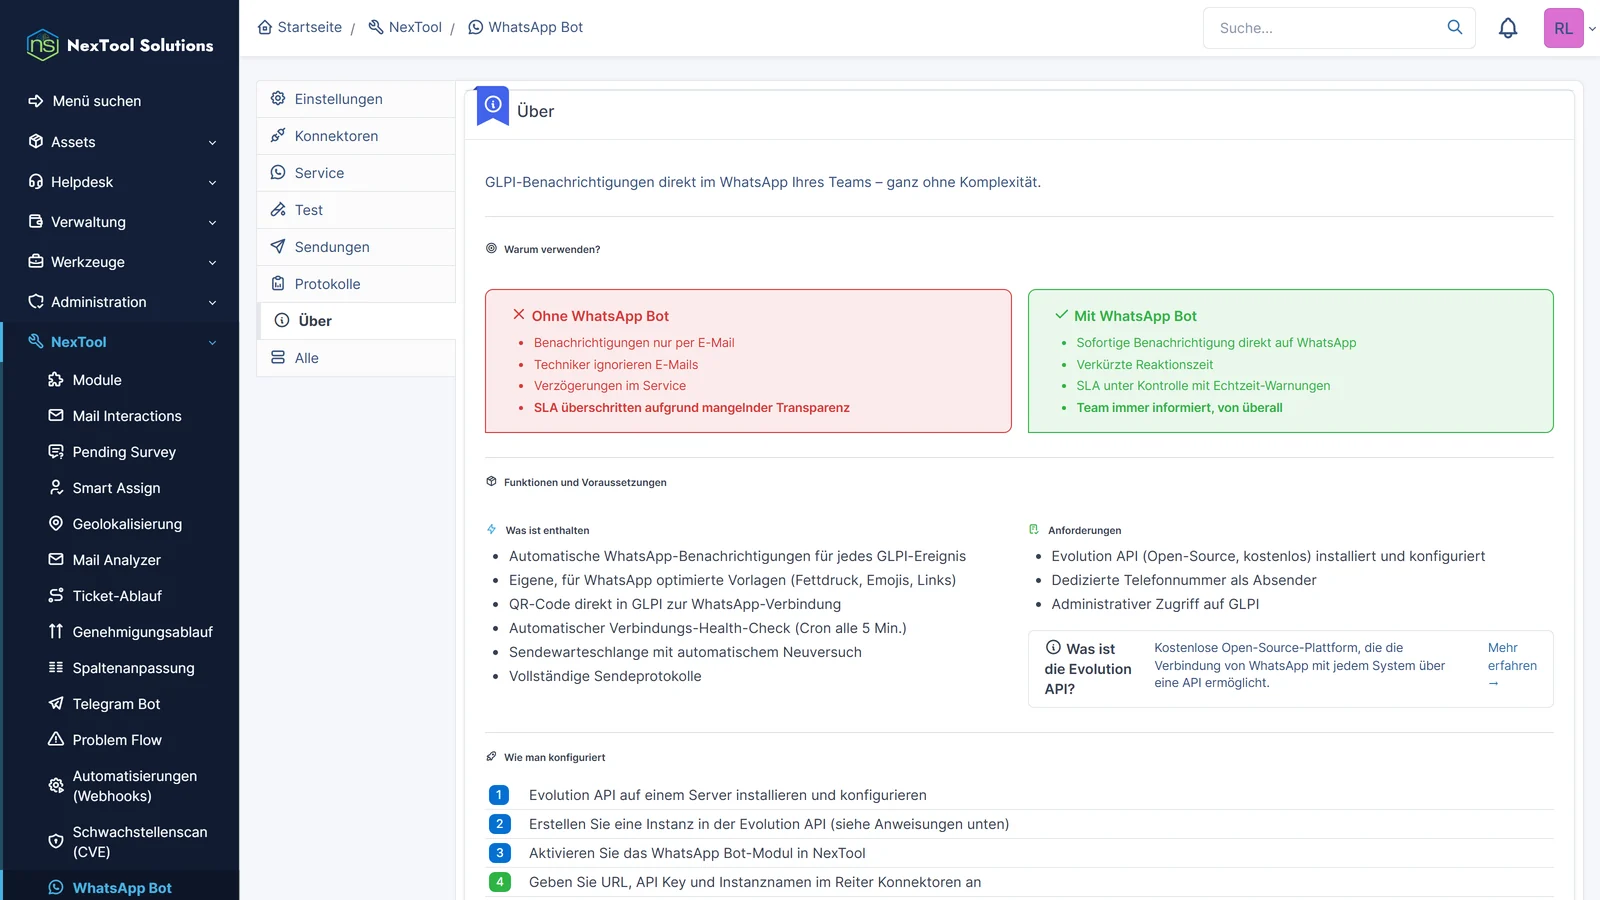1600x900 pixels.
Task: Select WhatsApp Bot in the sidebar
Action: click(x=120, y=887)
